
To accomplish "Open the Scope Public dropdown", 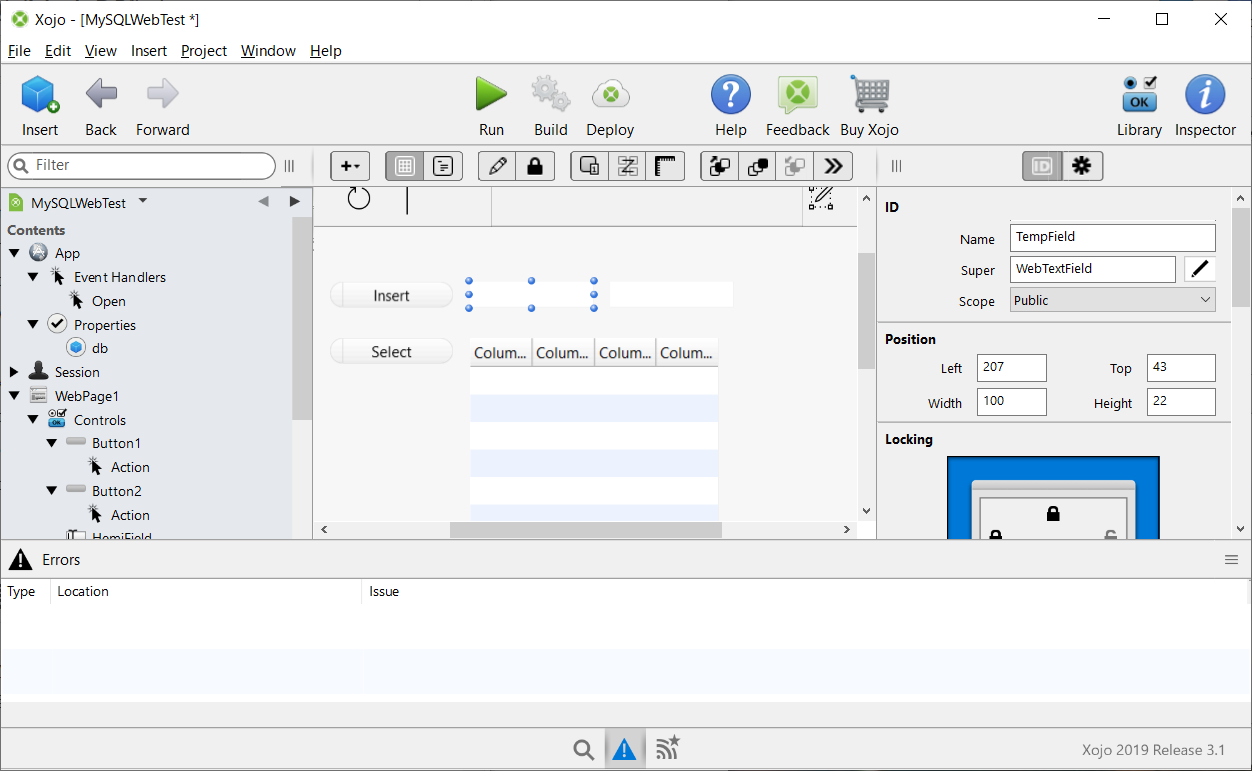I will 1113,300.
